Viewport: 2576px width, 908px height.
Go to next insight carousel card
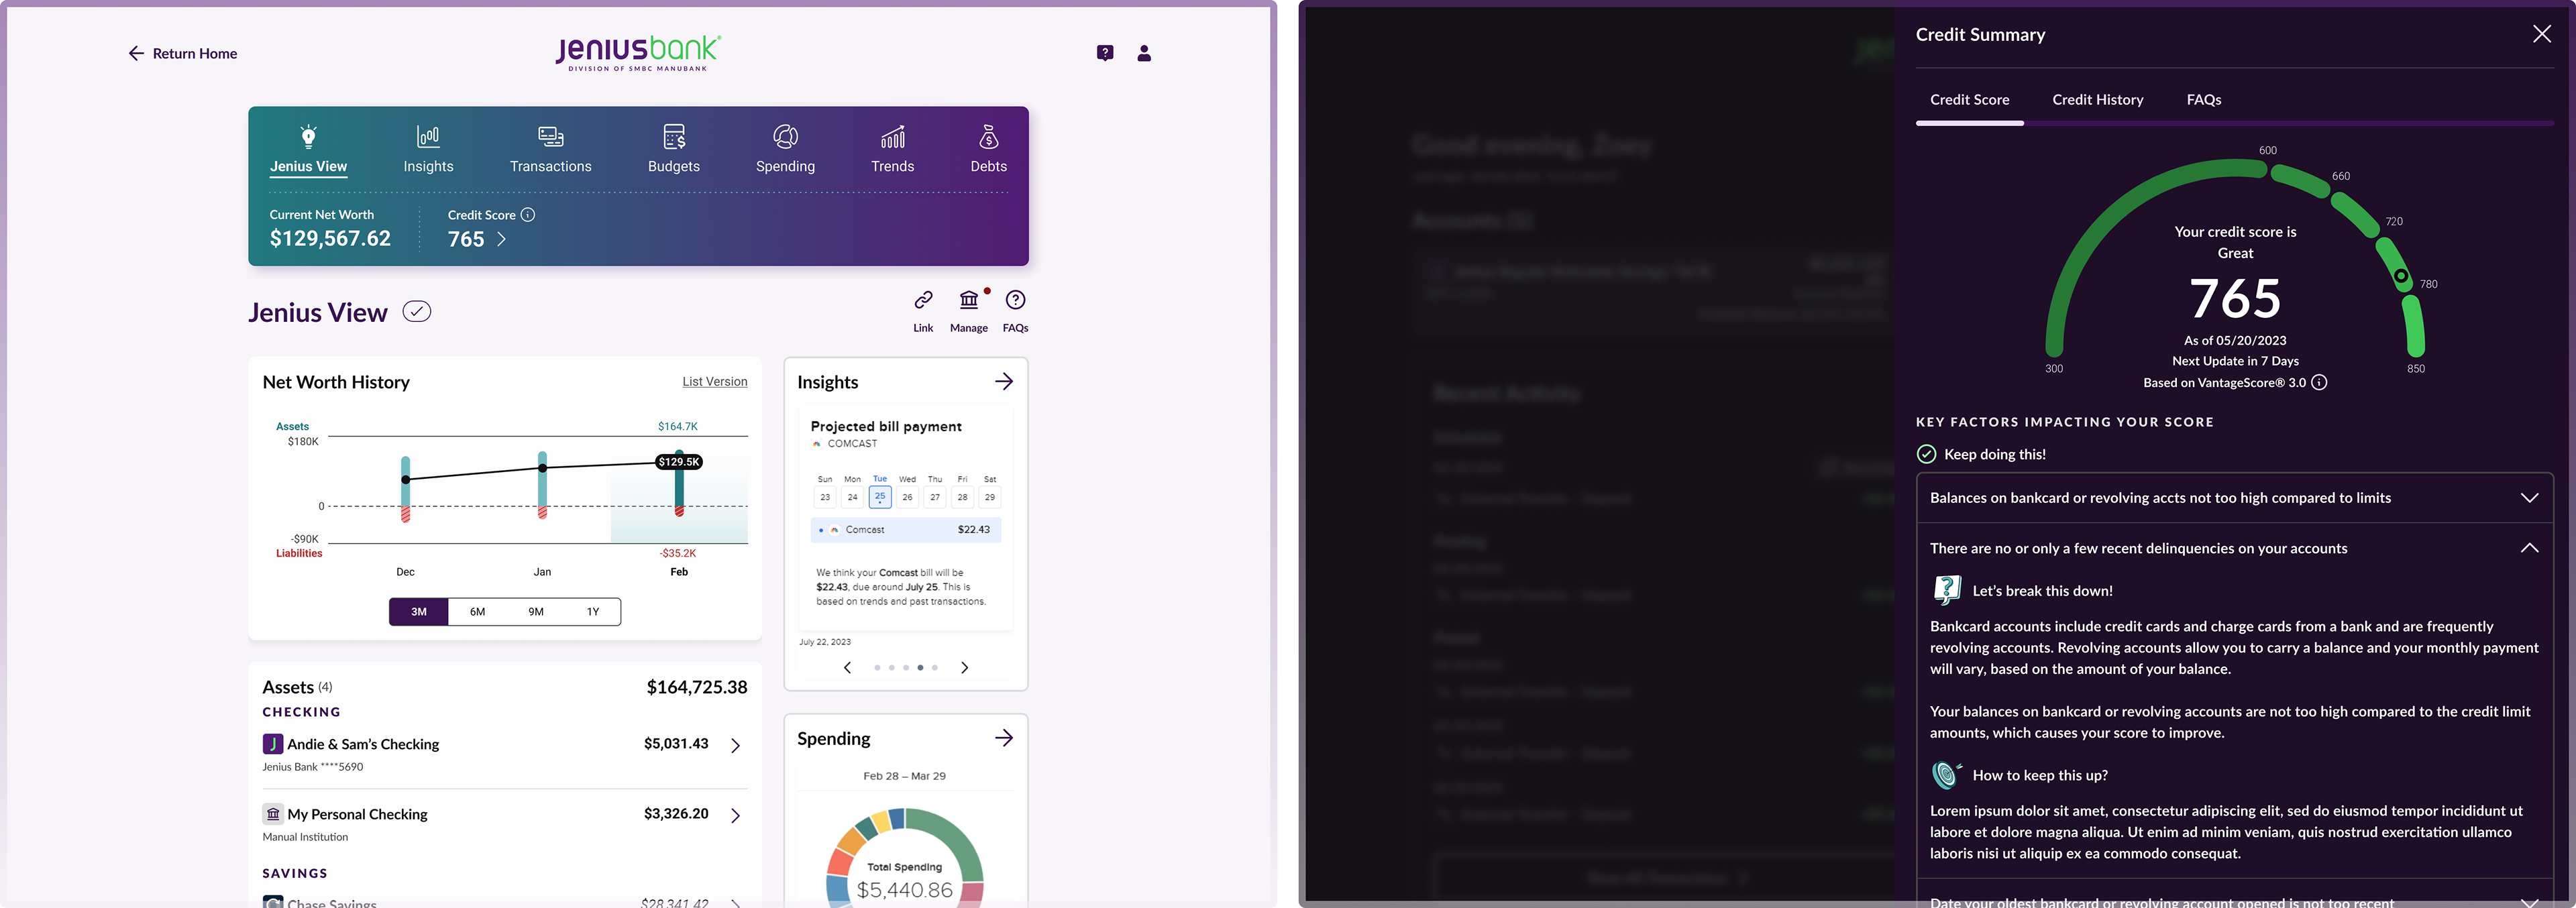[x=964, y=668]
